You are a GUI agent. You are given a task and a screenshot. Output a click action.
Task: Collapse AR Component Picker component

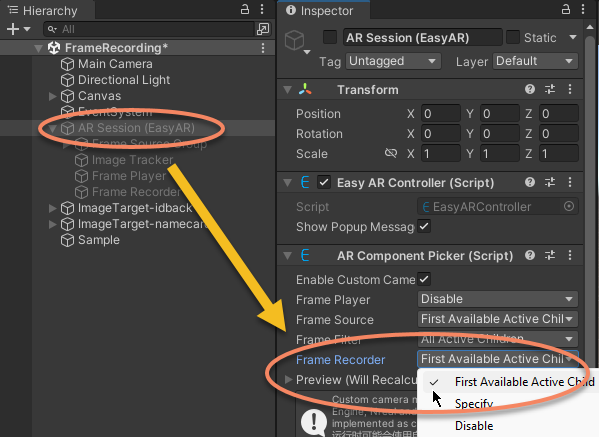pyautogui.click(x=287, y=256)
